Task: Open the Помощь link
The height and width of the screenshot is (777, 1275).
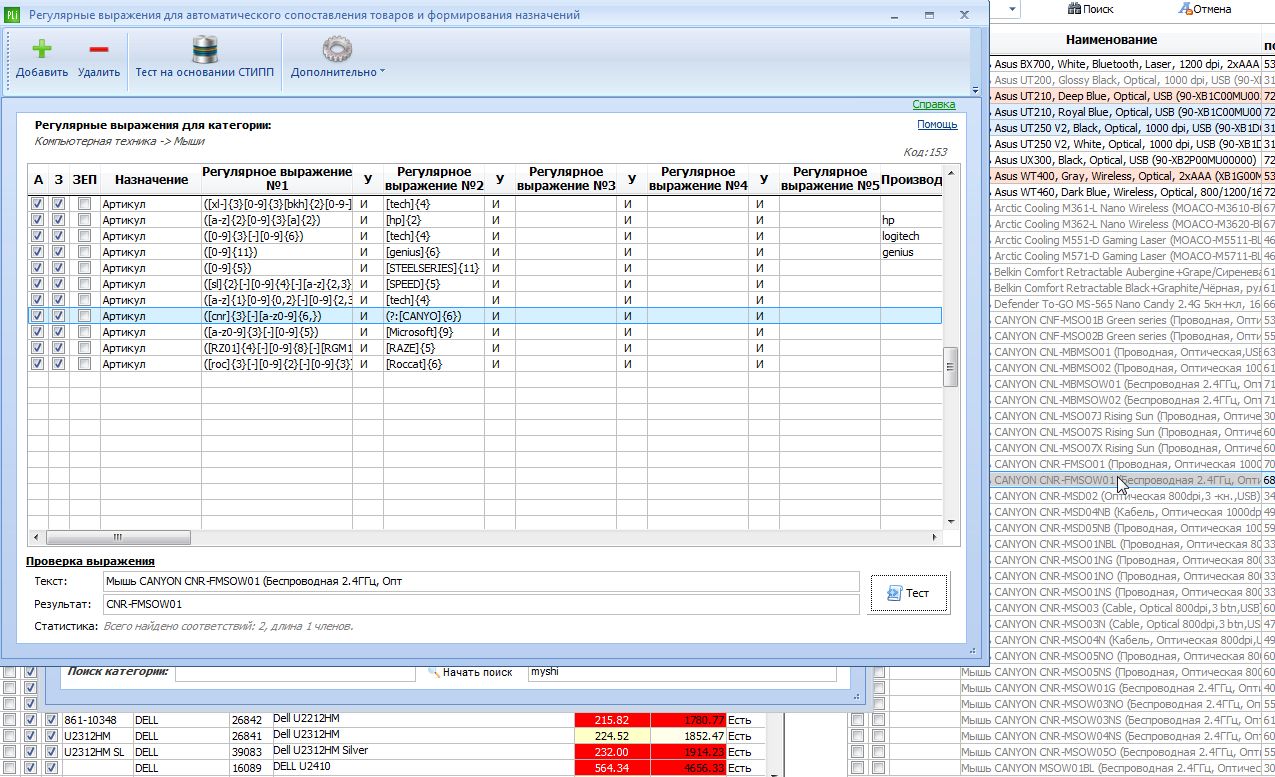Action: 937,125
